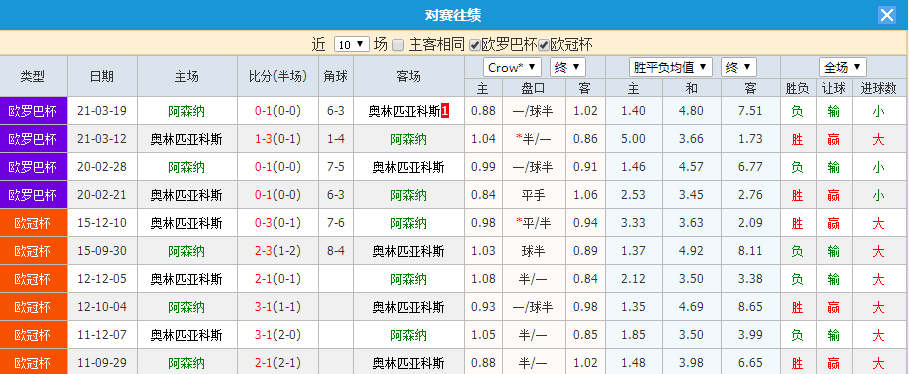Select the 欧冠杯 tag on the 12-12-05 row

[33, 279]
